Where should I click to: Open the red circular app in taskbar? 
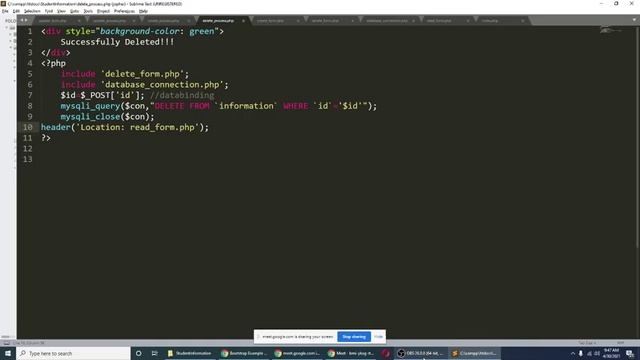coord(385,353)
